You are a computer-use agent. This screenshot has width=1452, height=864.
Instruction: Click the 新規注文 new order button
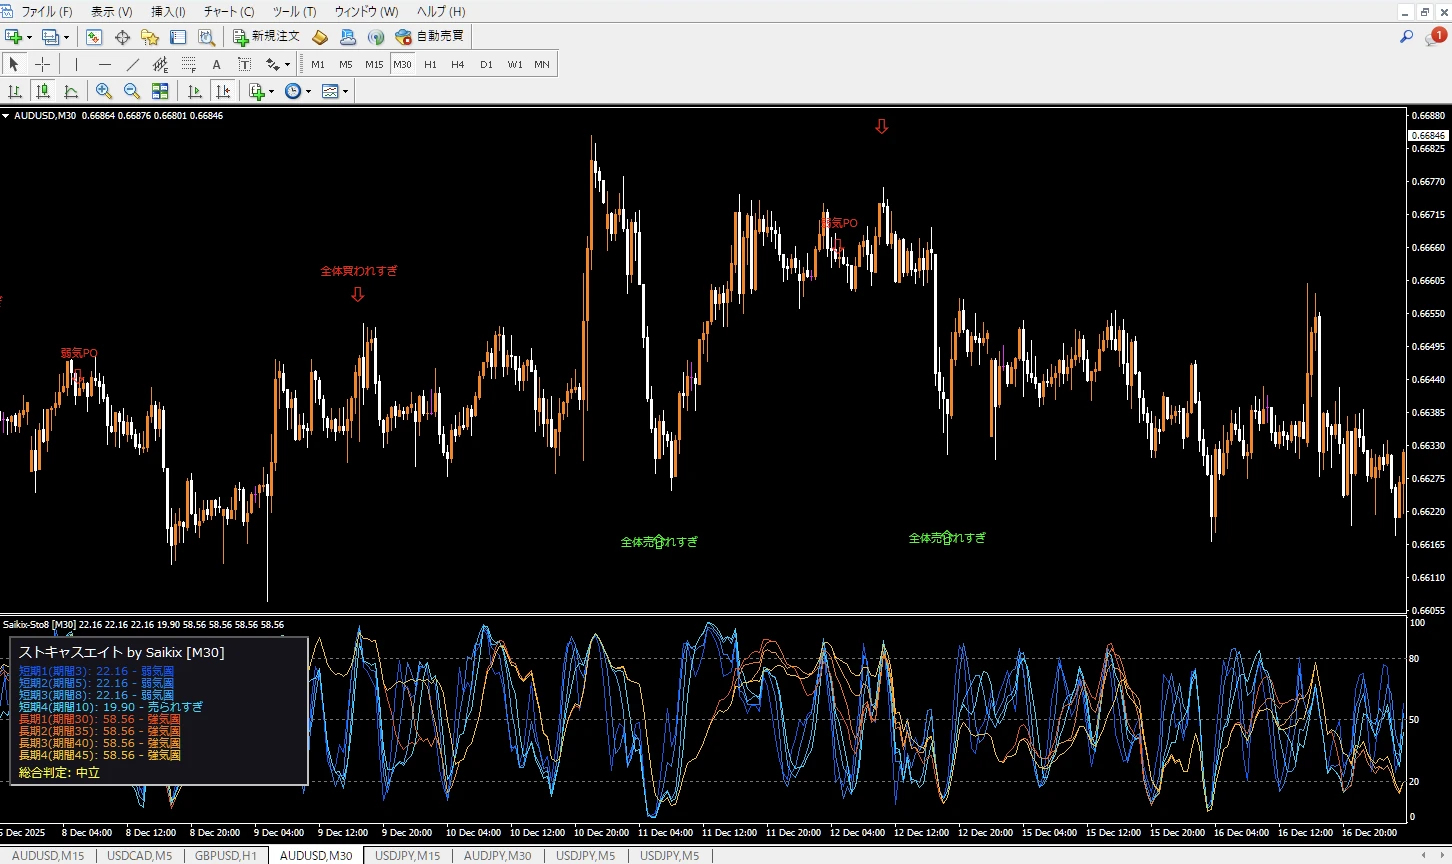pos(266,36)
